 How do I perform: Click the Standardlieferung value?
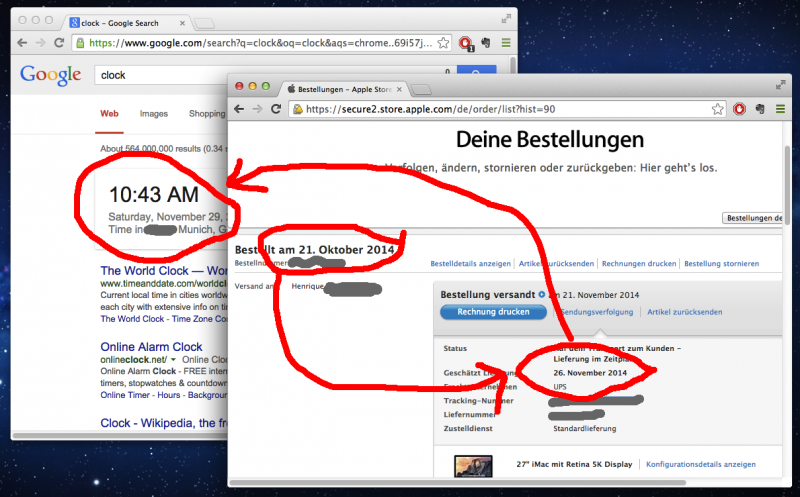585,429
